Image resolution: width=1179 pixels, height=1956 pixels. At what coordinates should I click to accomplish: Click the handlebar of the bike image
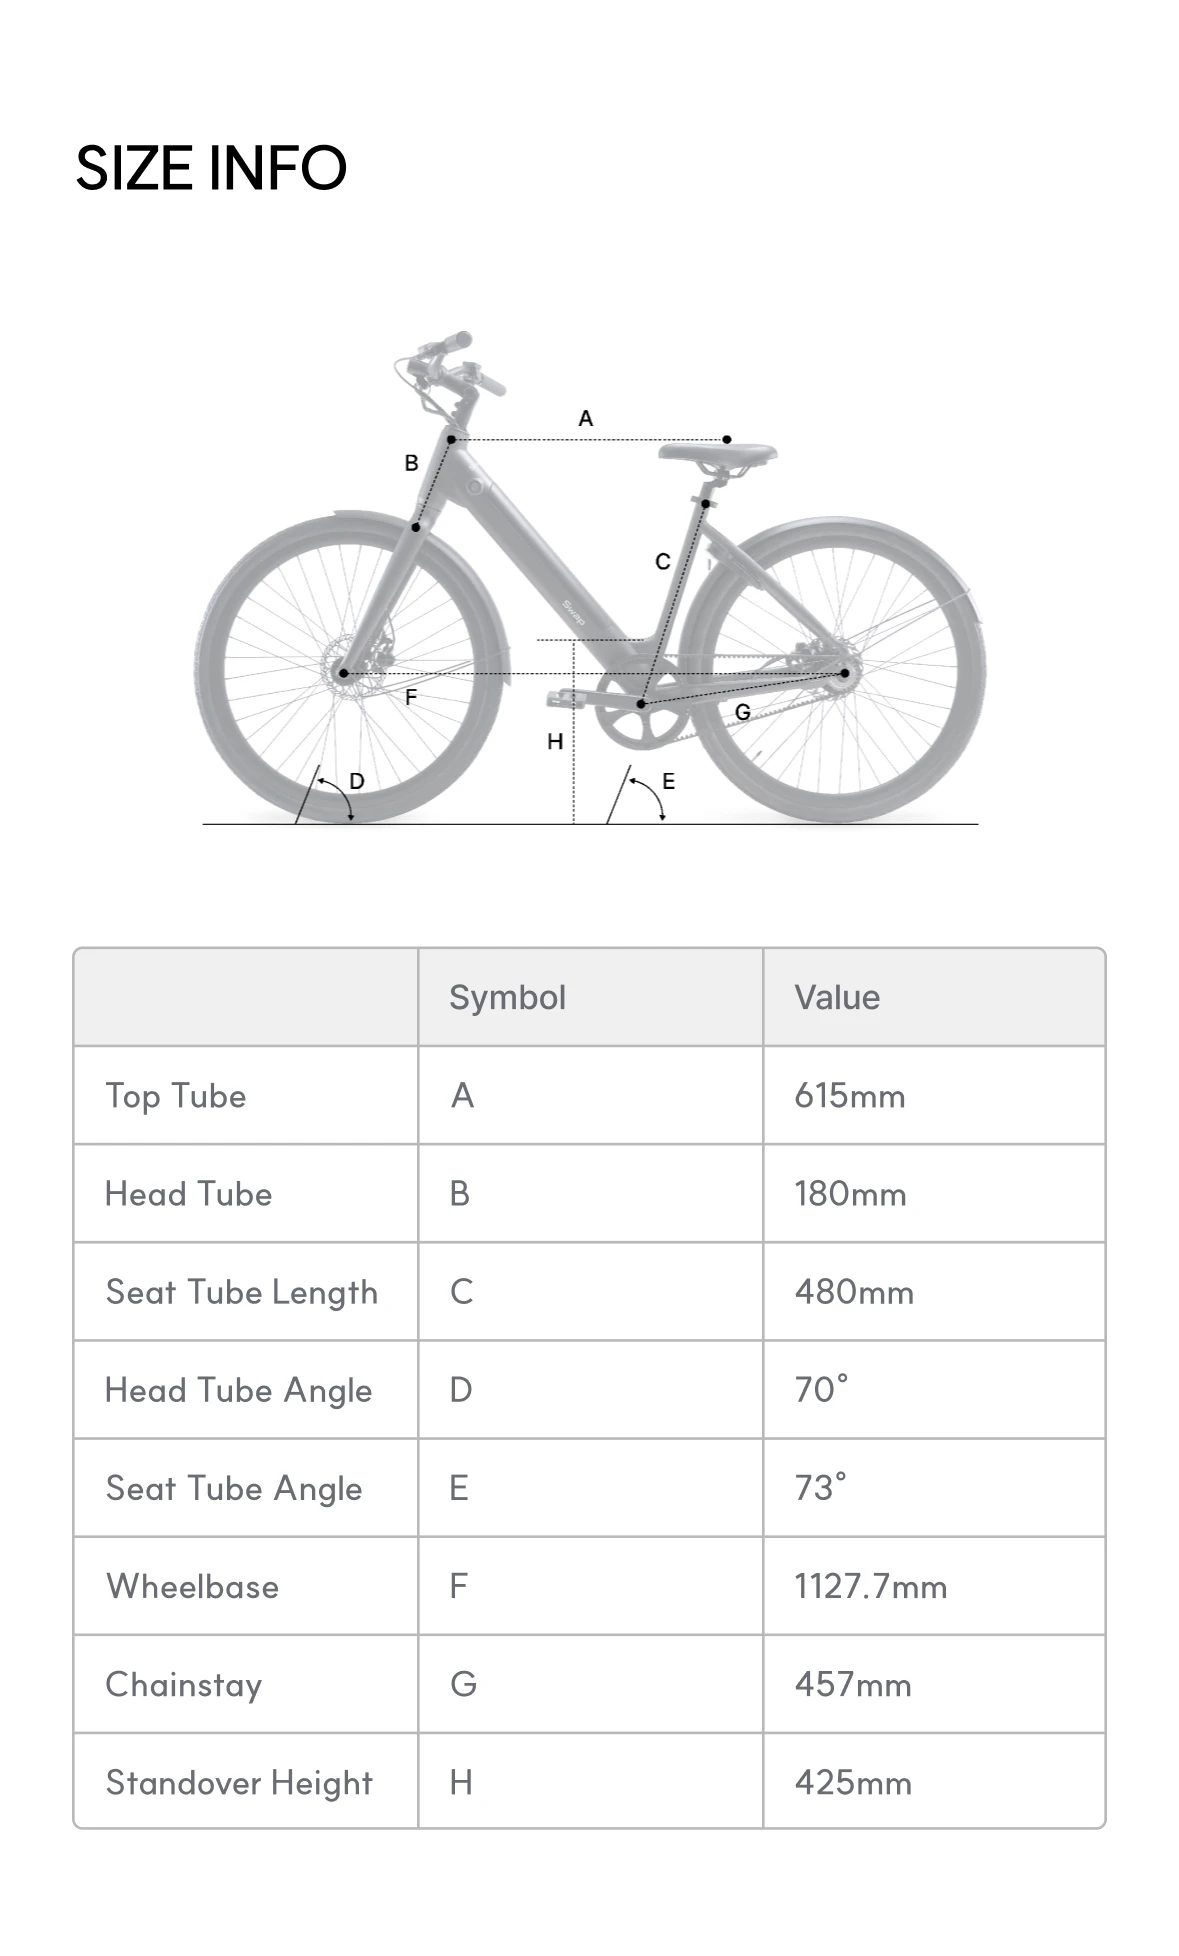(x=447, y=347)
